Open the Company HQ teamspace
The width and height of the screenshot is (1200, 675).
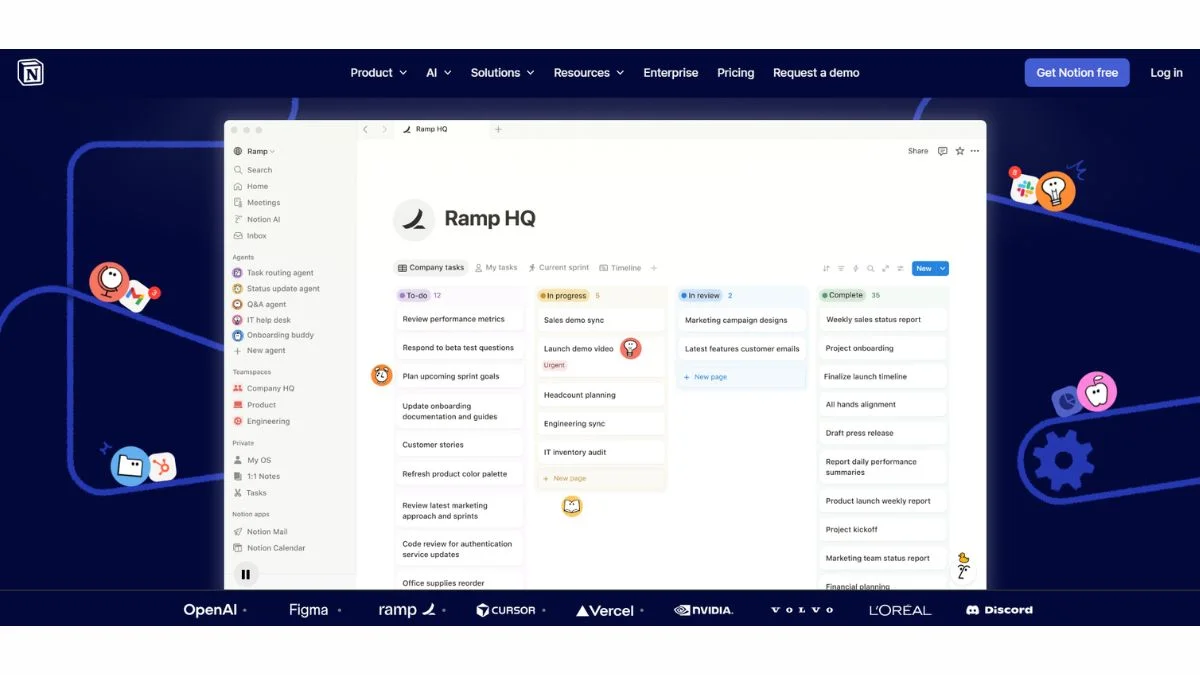point(263,388)
